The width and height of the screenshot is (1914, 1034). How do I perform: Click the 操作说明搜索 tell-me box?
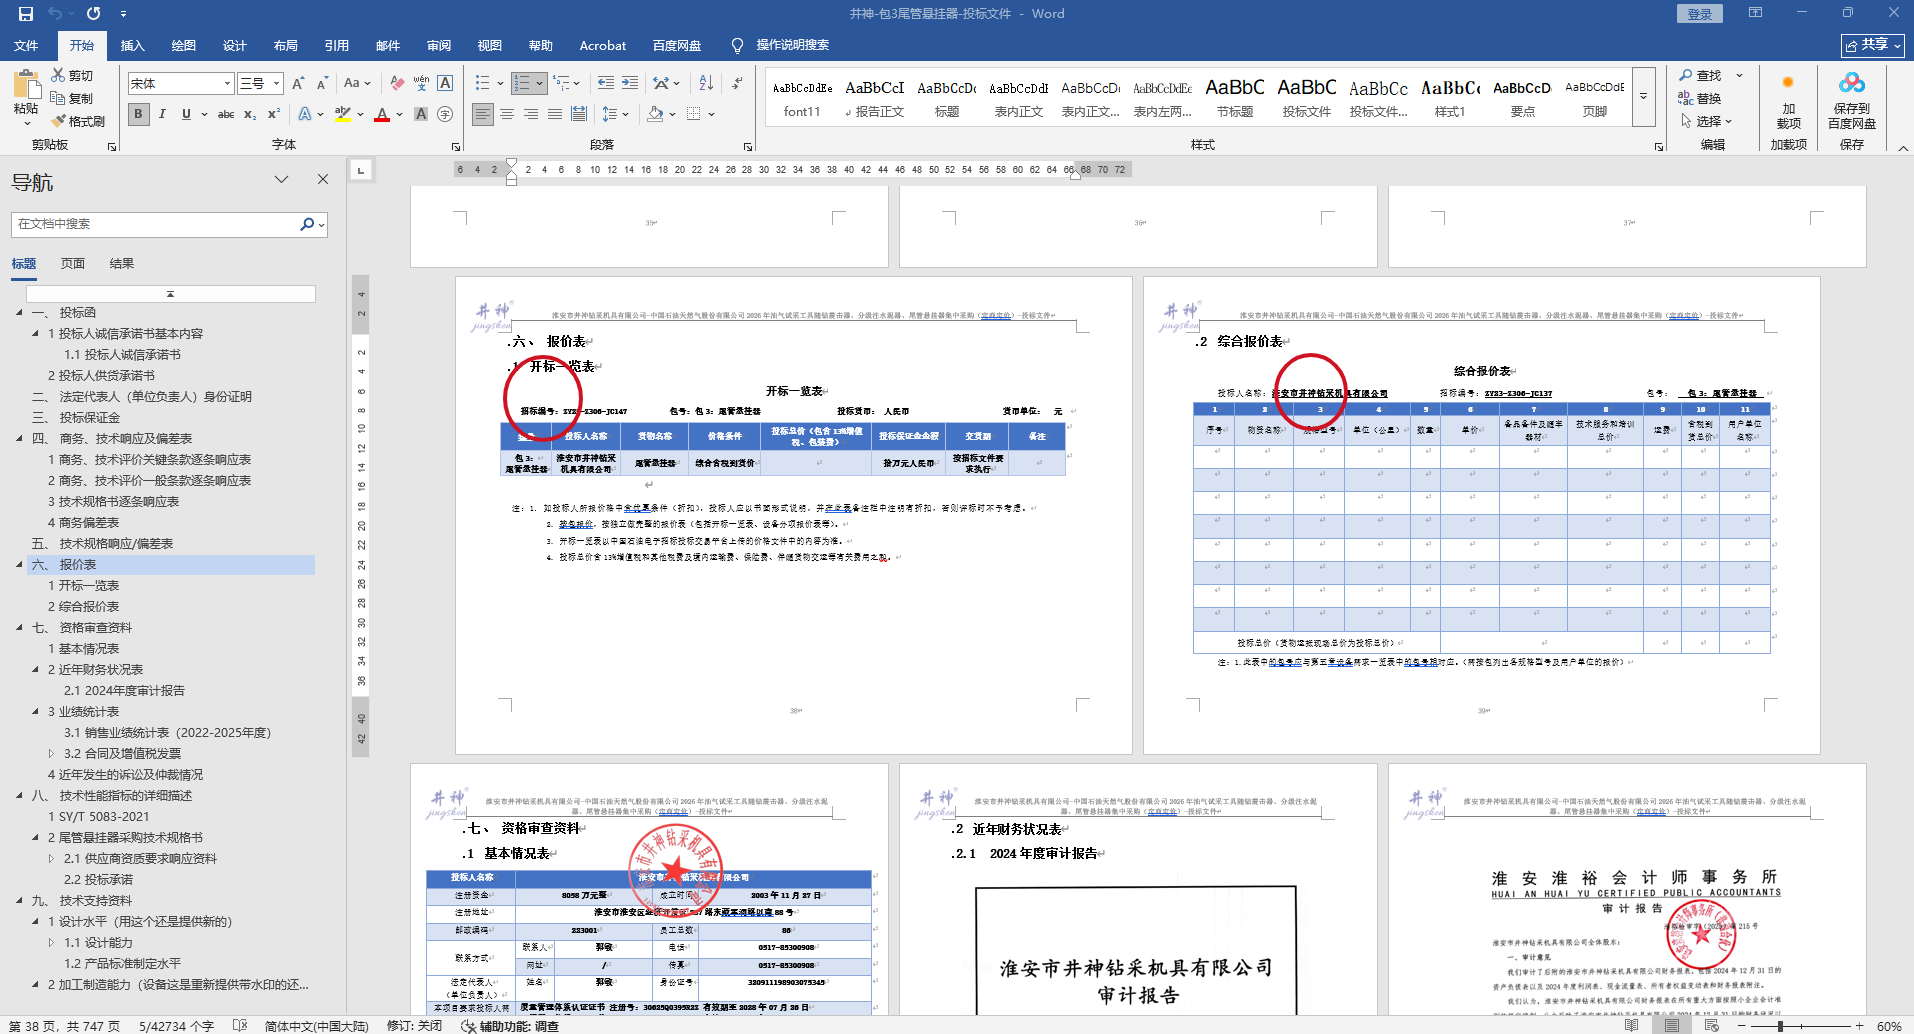point(792,46)
